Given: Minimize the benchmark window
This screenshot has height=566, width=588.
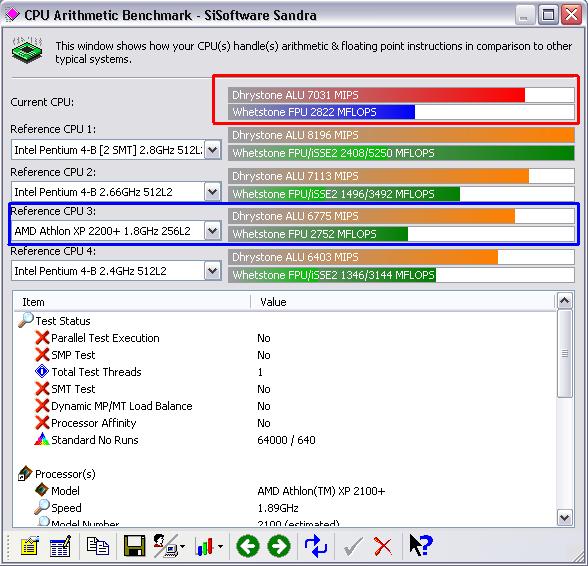Looking at the screenshot, I should (524, 15).
